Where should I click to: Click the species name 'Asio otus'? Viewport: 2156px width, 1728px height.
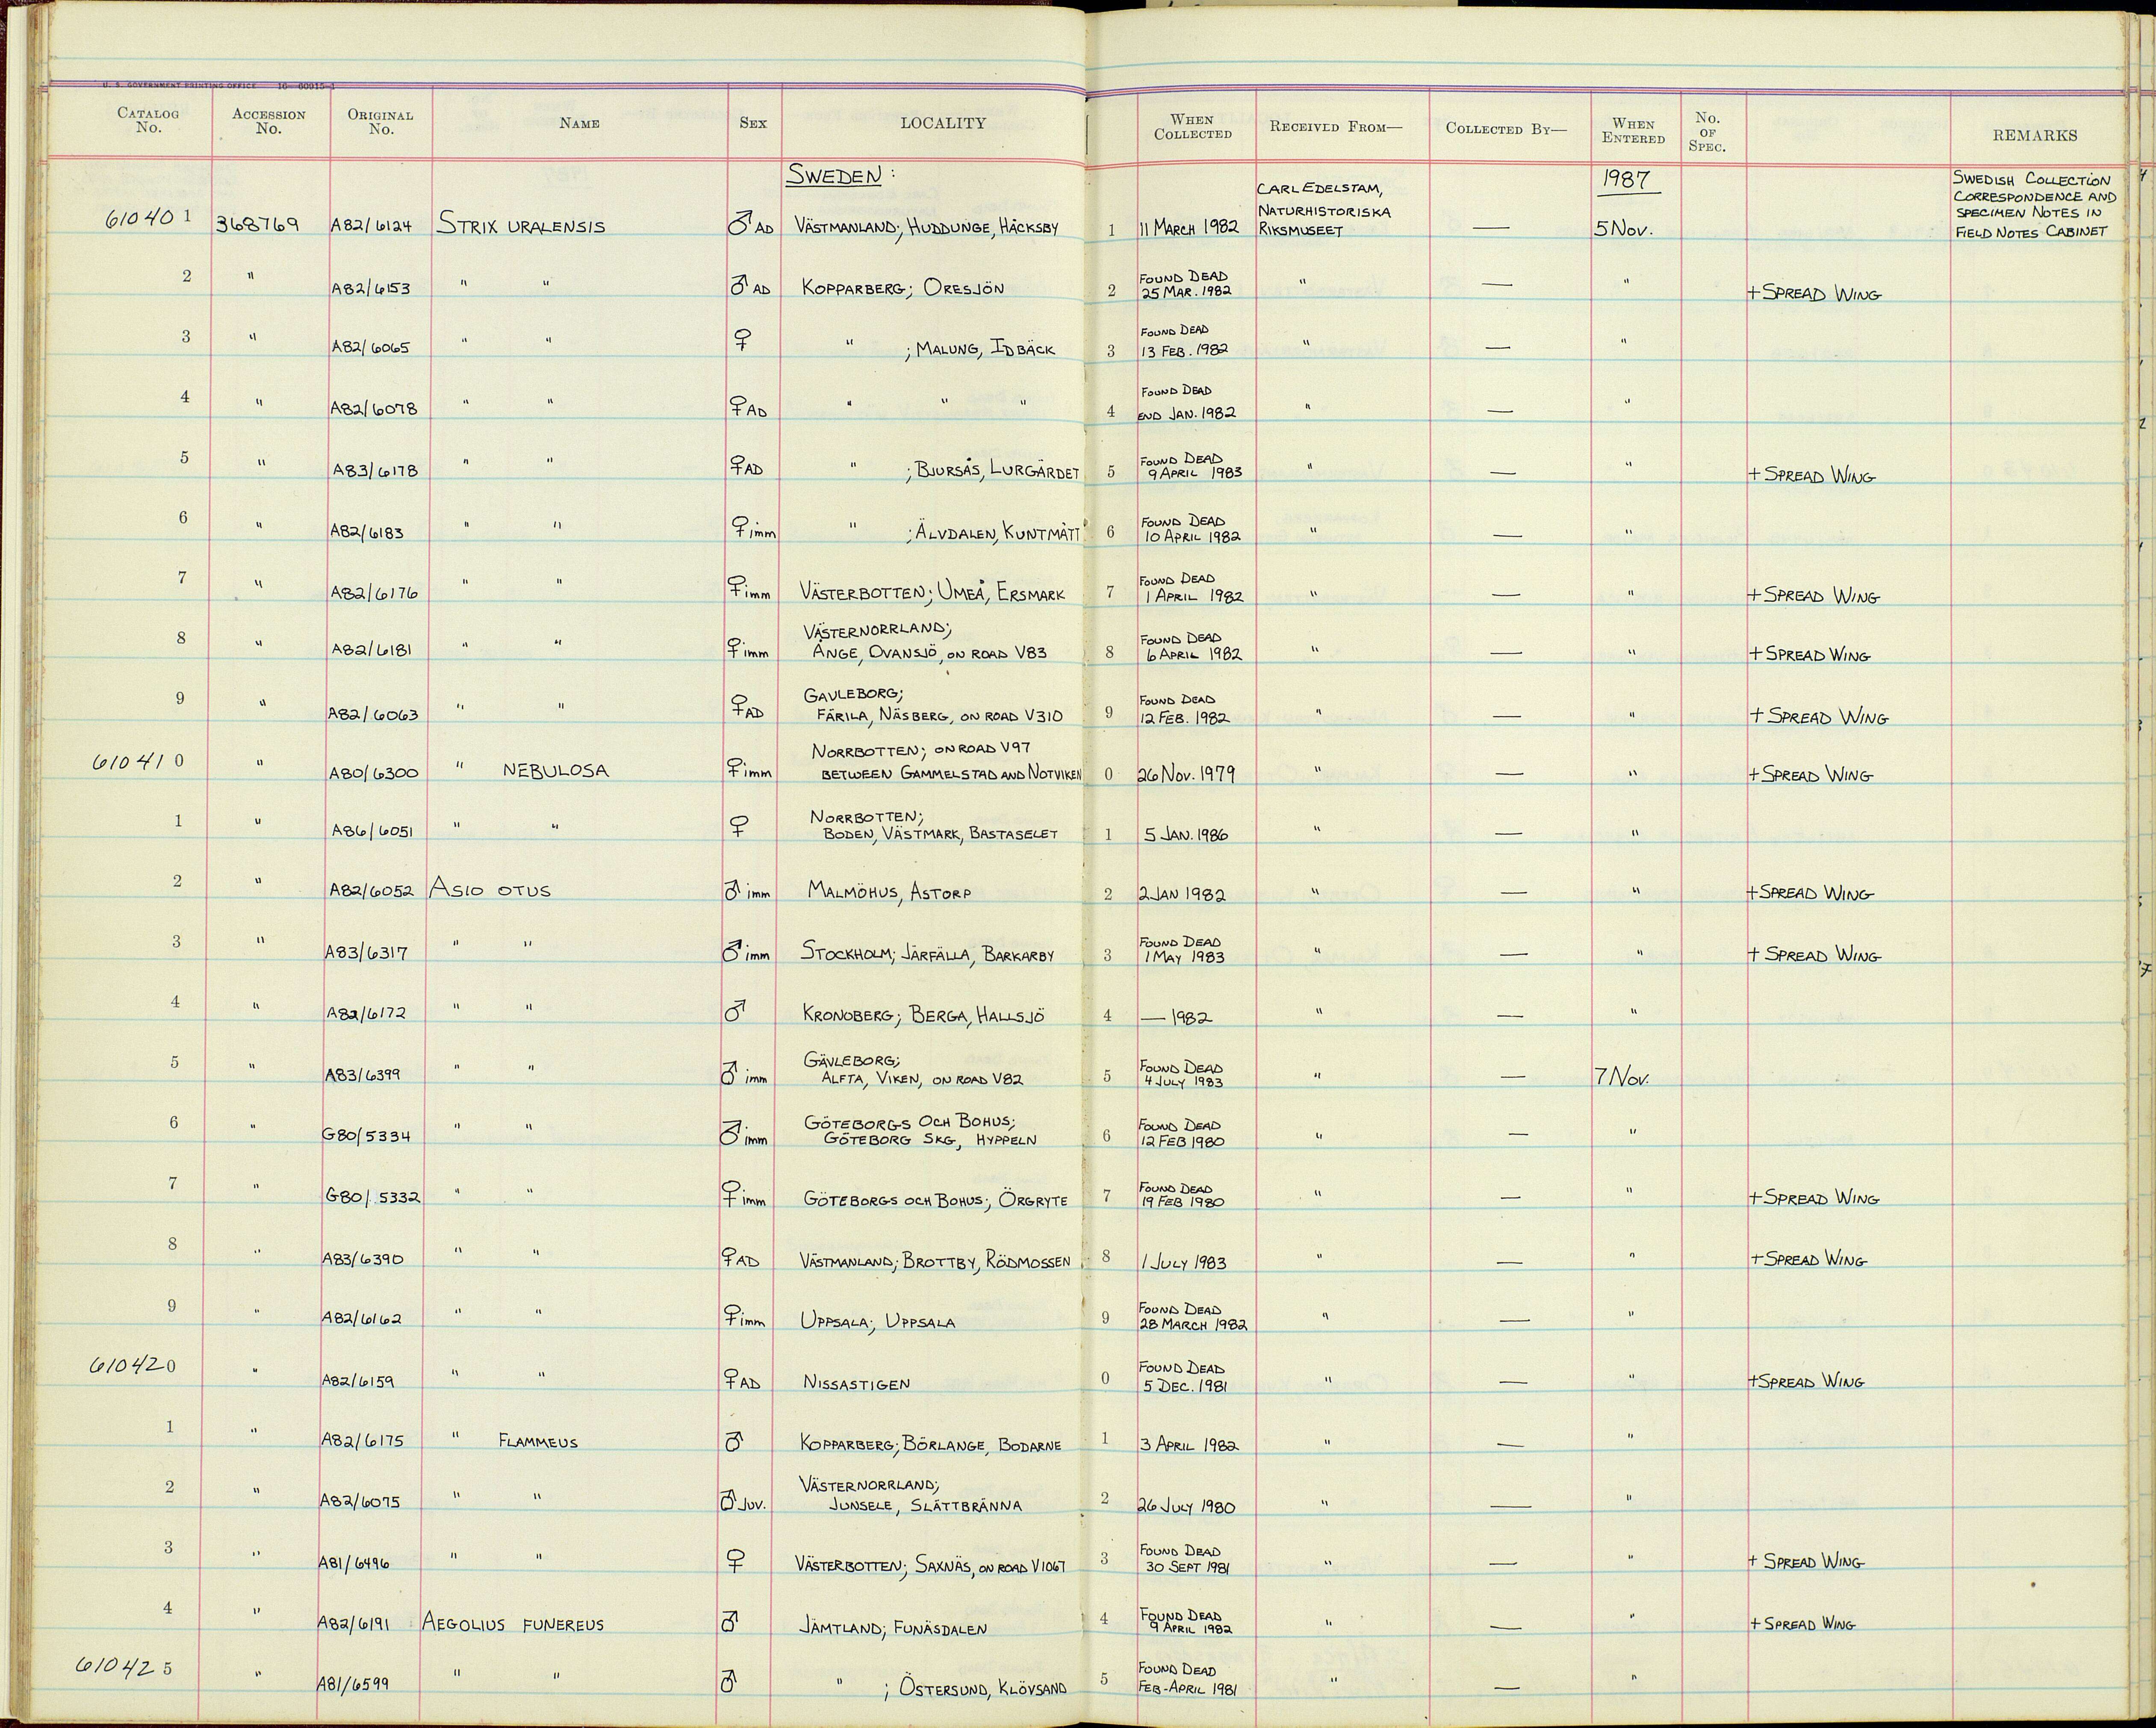click(489, 888)
